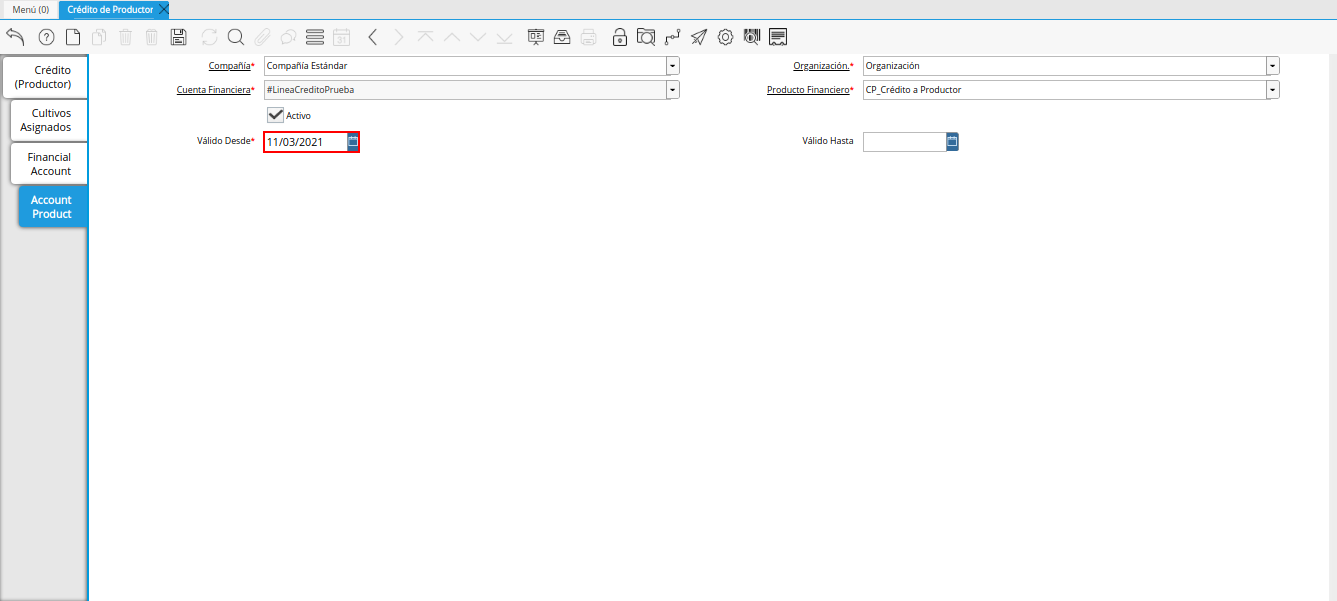The width and height of the screenshot is (1337, 601).
Task: Create a new record with page icon
Action: [73, 37]
